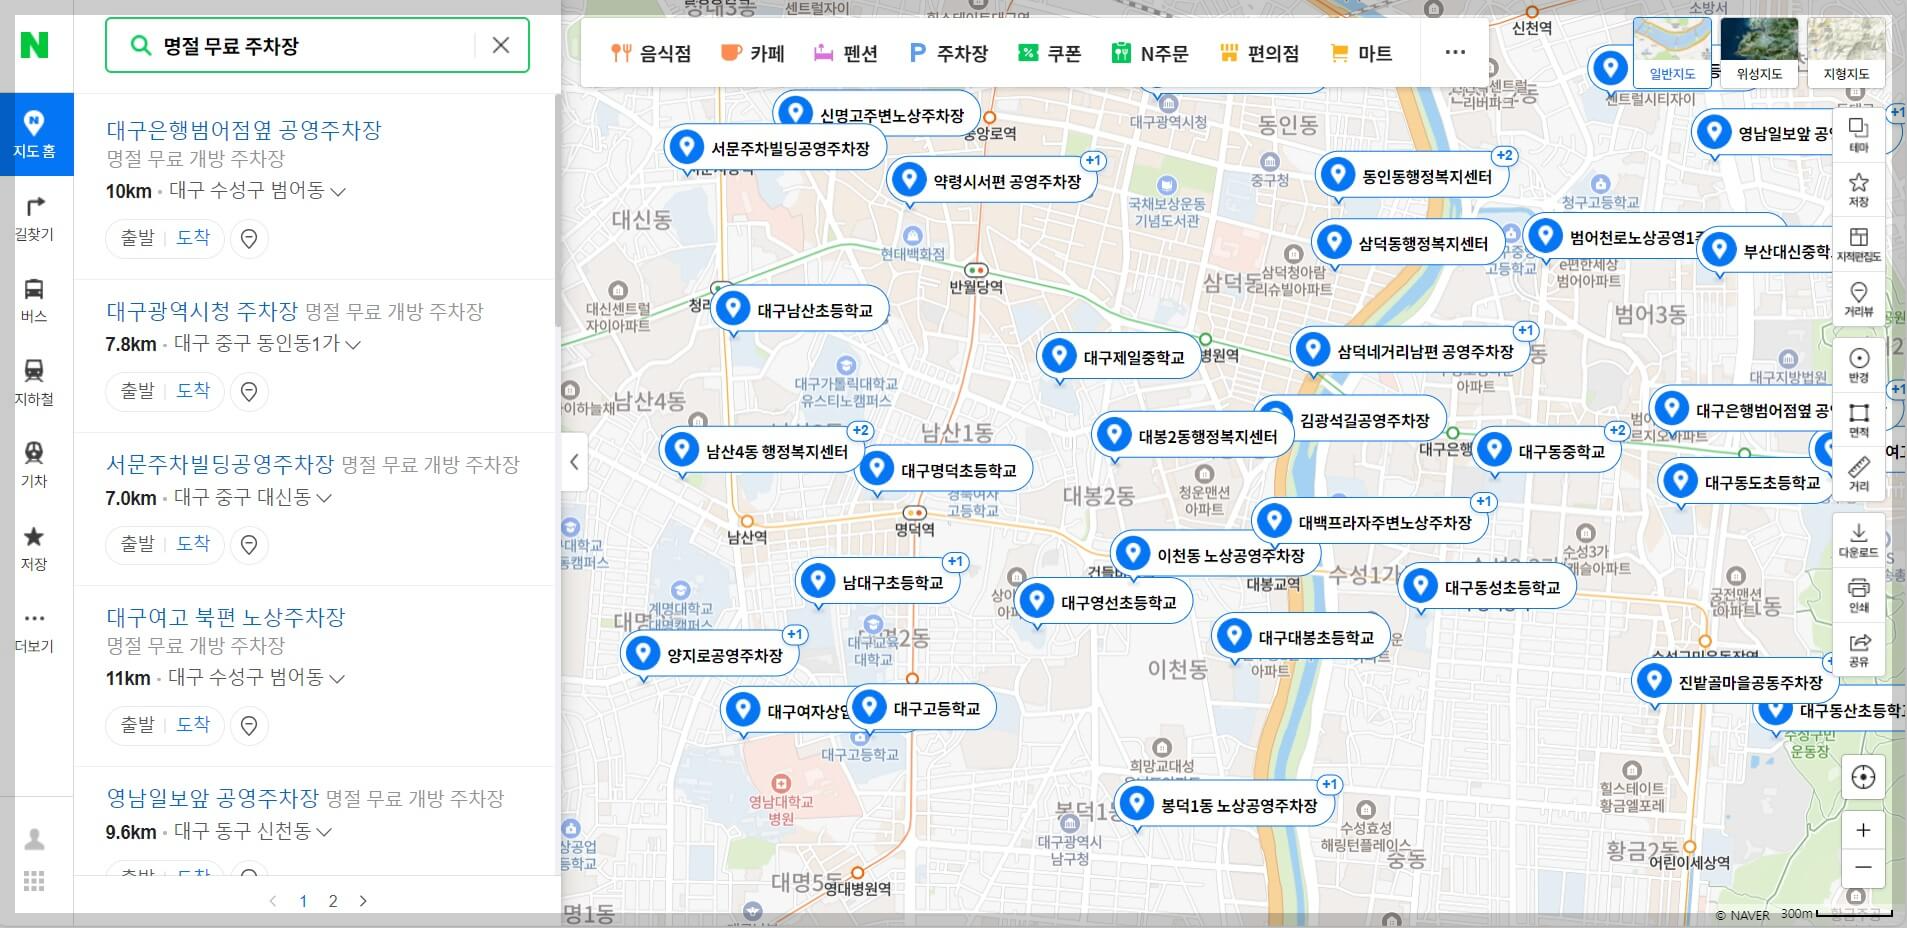Click the 공유 share map icon

(1860, 645)
